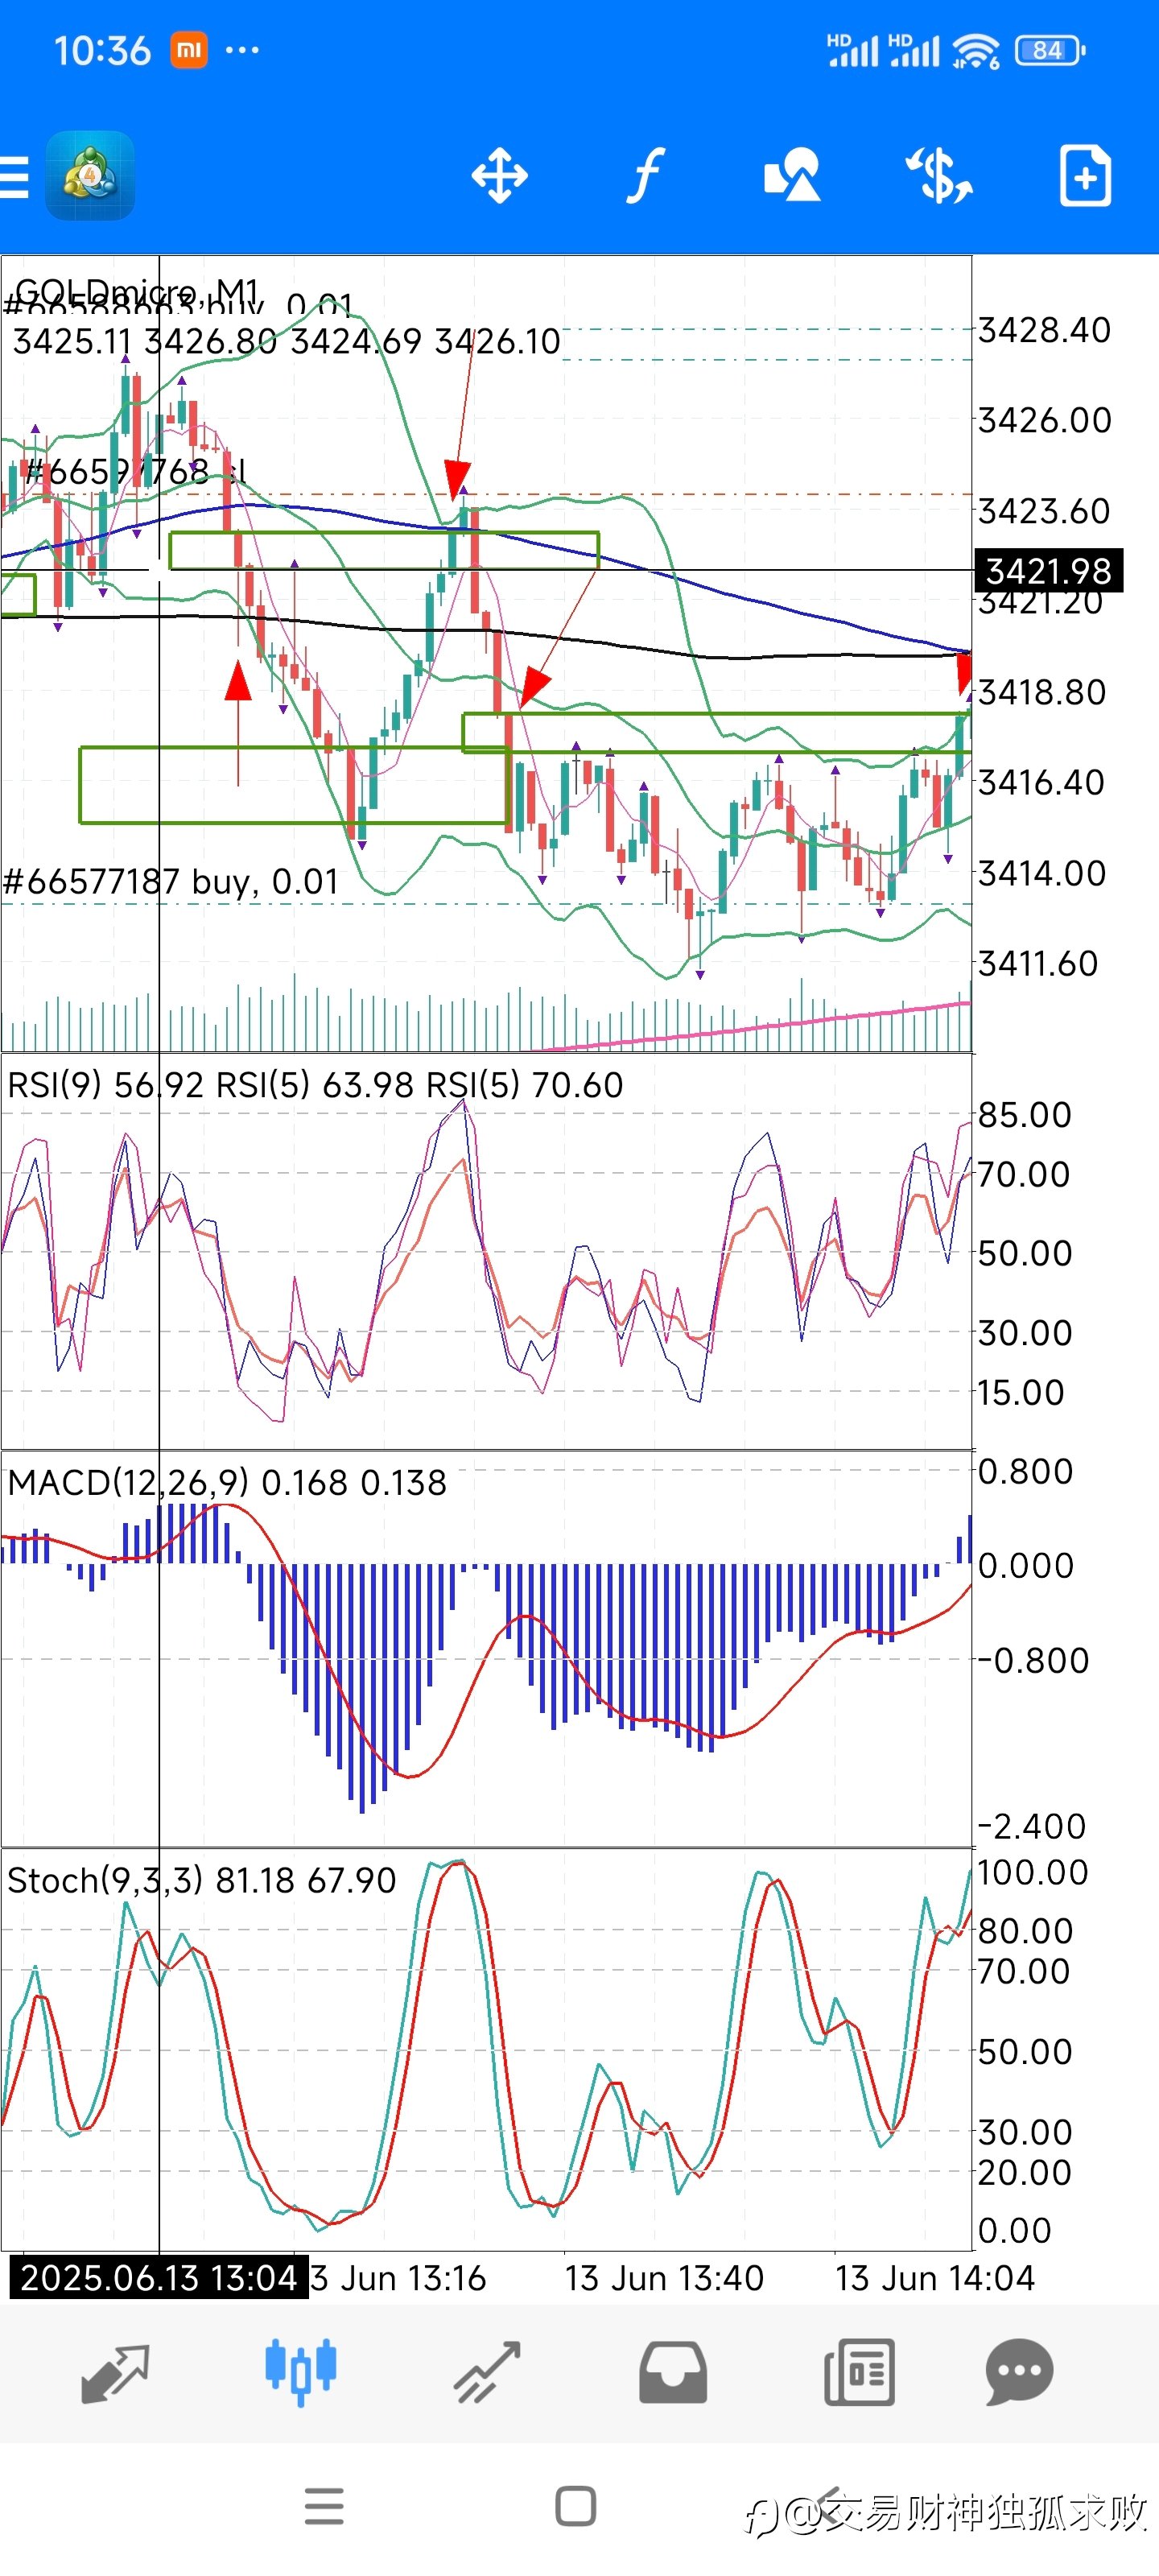The image size is (1159, 2576).
Task: Open the Chat messages tab
Action: point(1019,2372)
